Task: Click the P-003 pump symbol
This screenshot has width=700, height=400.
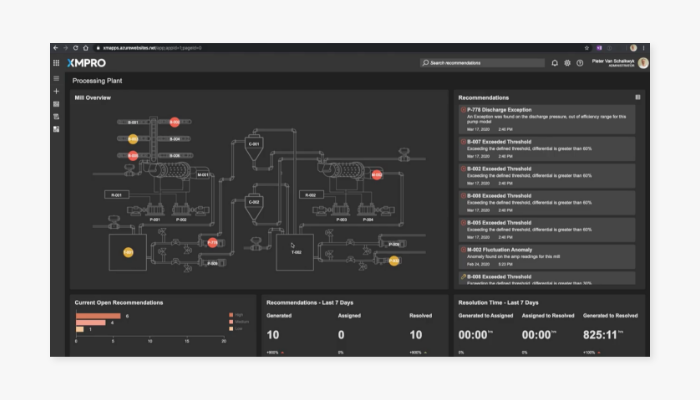Action: coord(341,209)
